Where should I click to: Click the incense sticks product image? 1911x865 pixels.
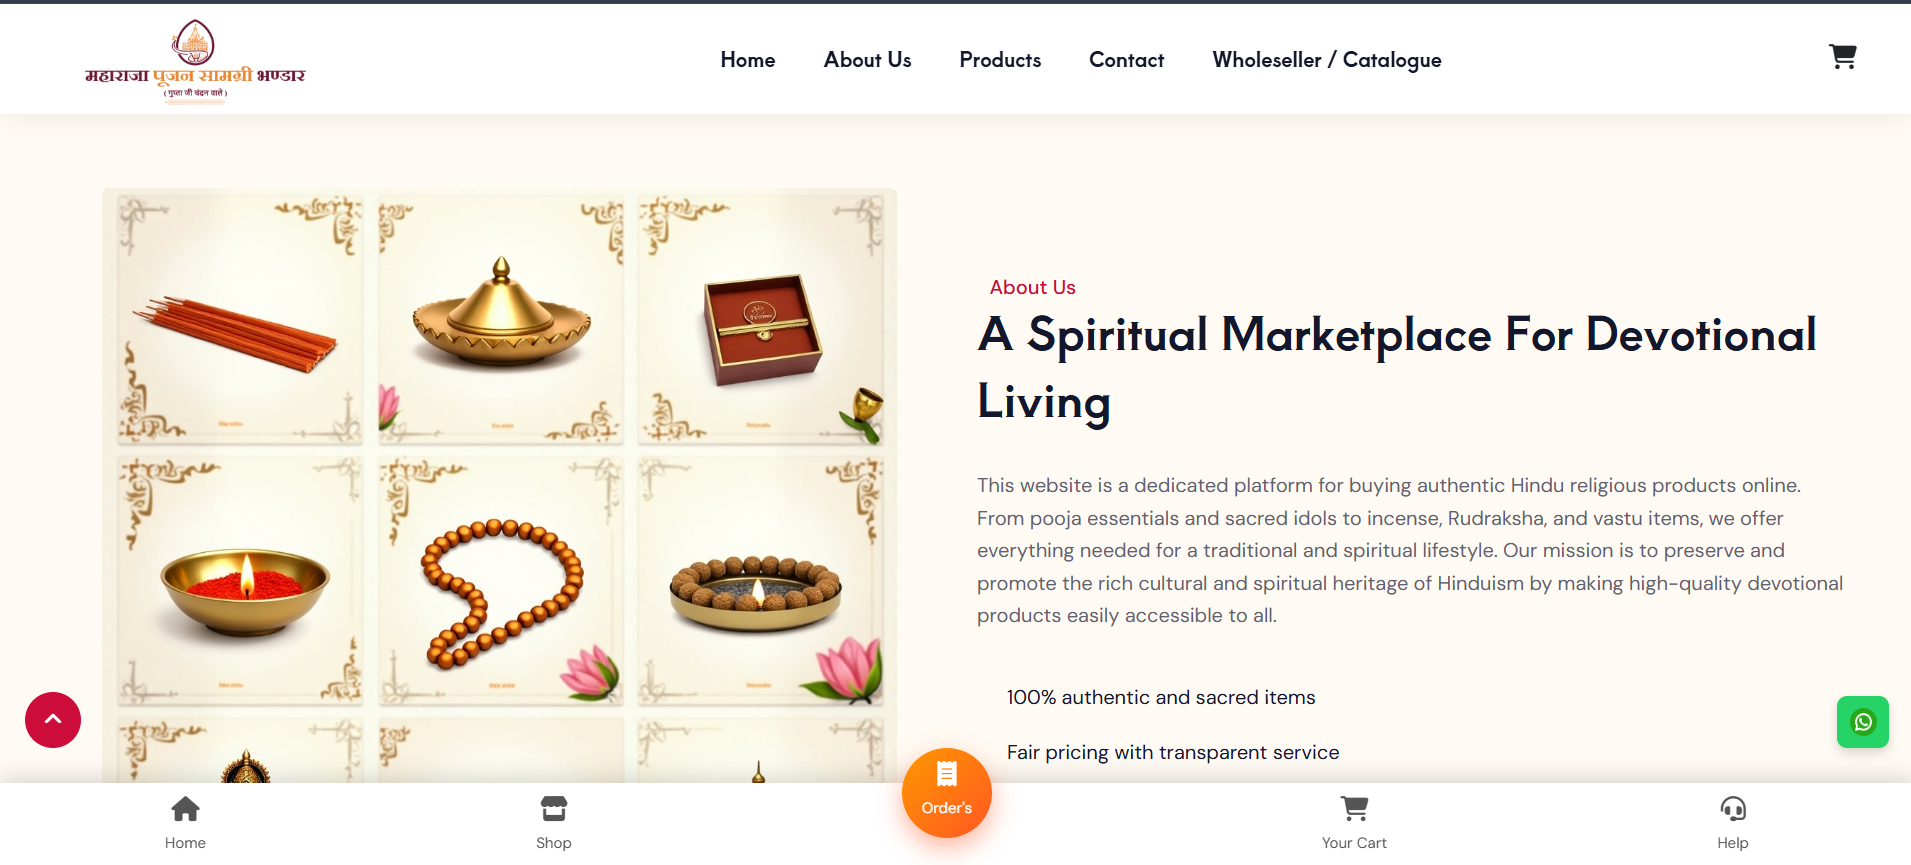tap(240, 320)
